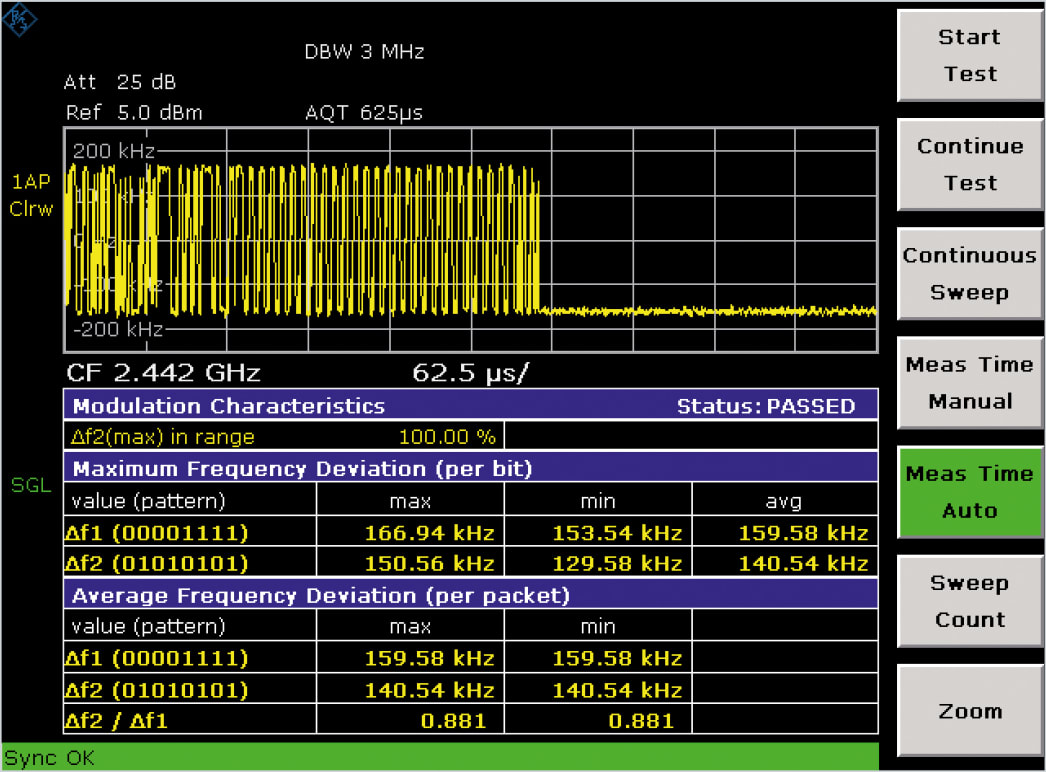1046x772 pixels.
Task: Click the Modulation Characteristics header
Action: tap(229, 406)
